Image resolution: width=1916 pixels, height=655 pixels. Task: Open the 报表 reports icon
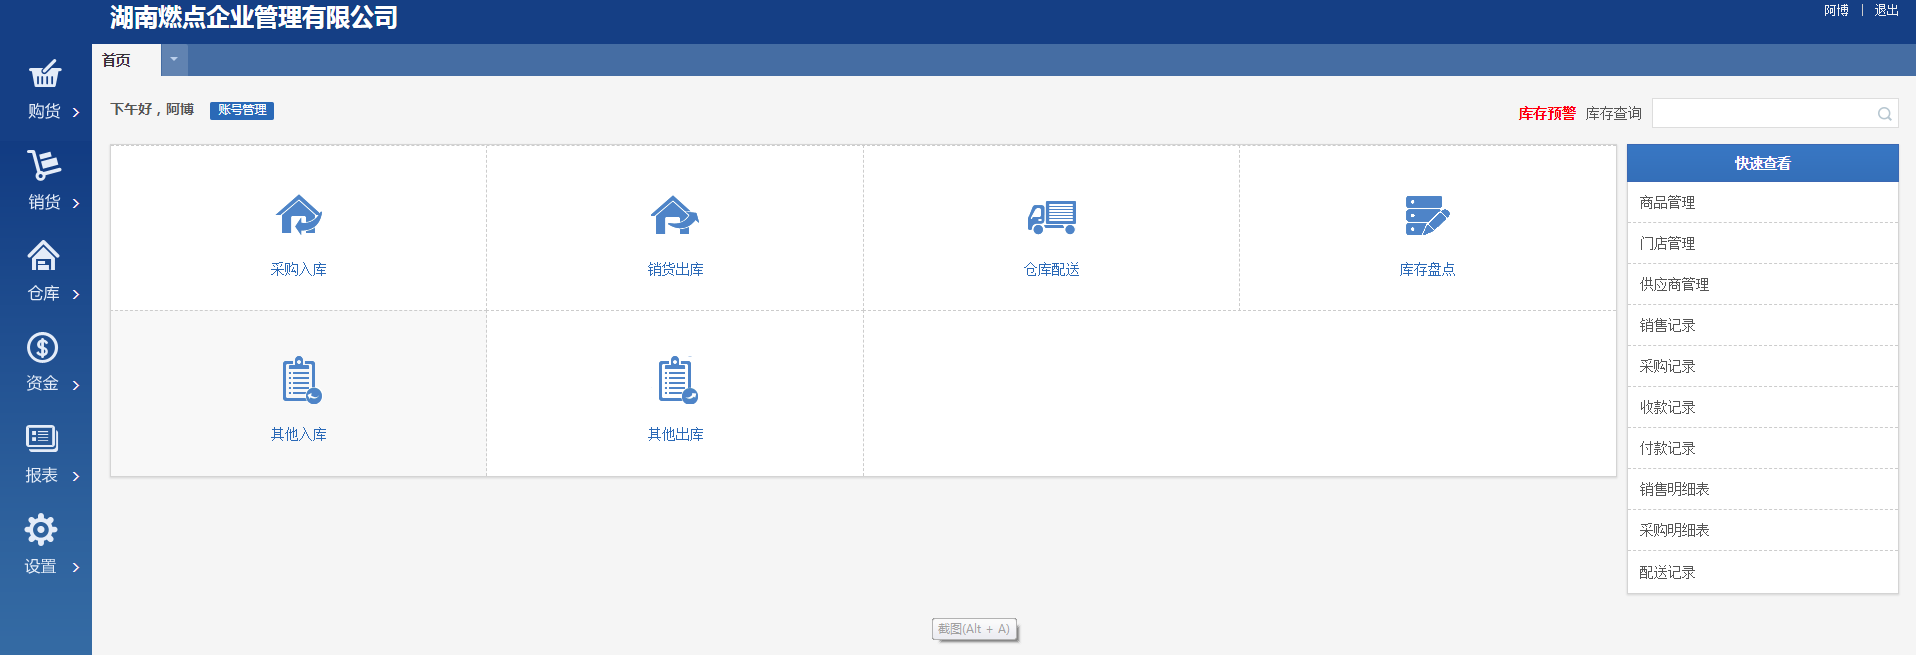[42, 438]
